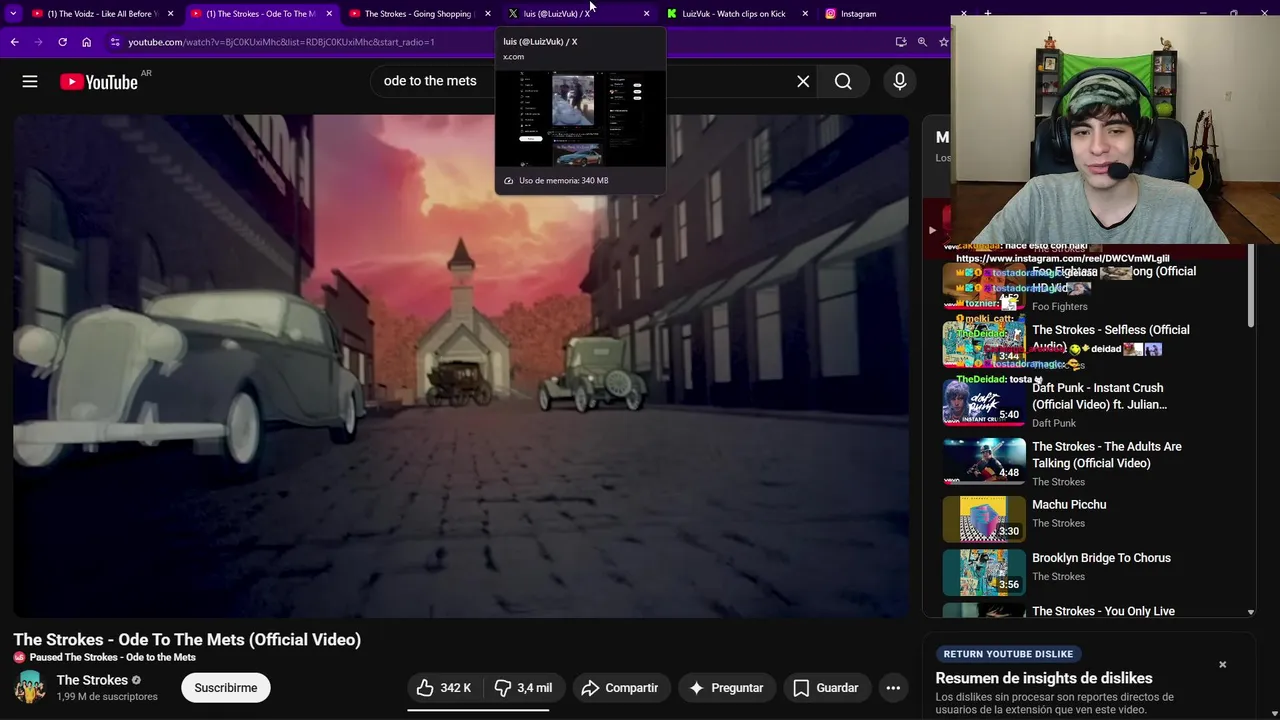This screenshot has height=720, width=1280.
Task: Go to the YouTube home logo
Action: coord(98,82)
